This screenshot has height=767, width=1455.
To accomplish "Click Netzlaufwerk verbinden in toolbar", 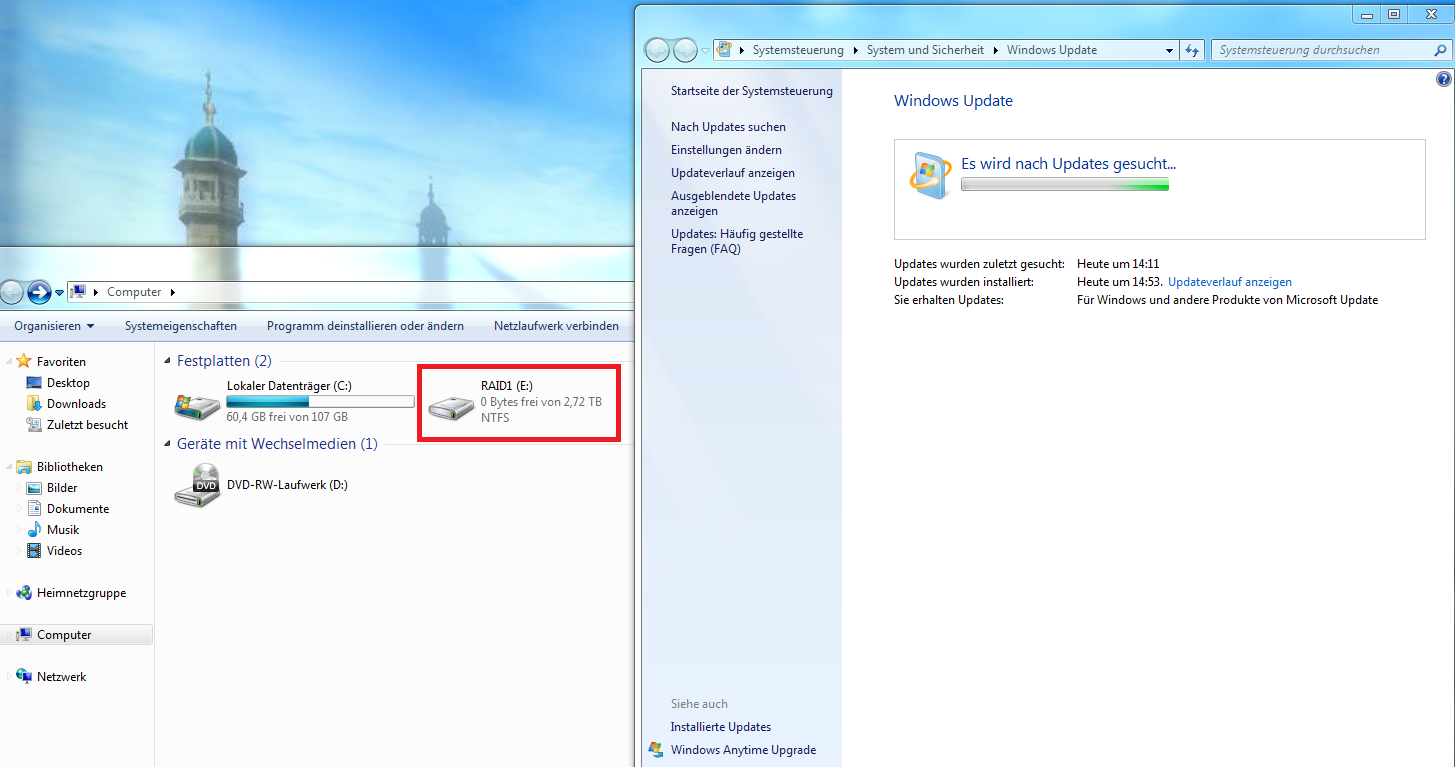I will tap(556, 326).
